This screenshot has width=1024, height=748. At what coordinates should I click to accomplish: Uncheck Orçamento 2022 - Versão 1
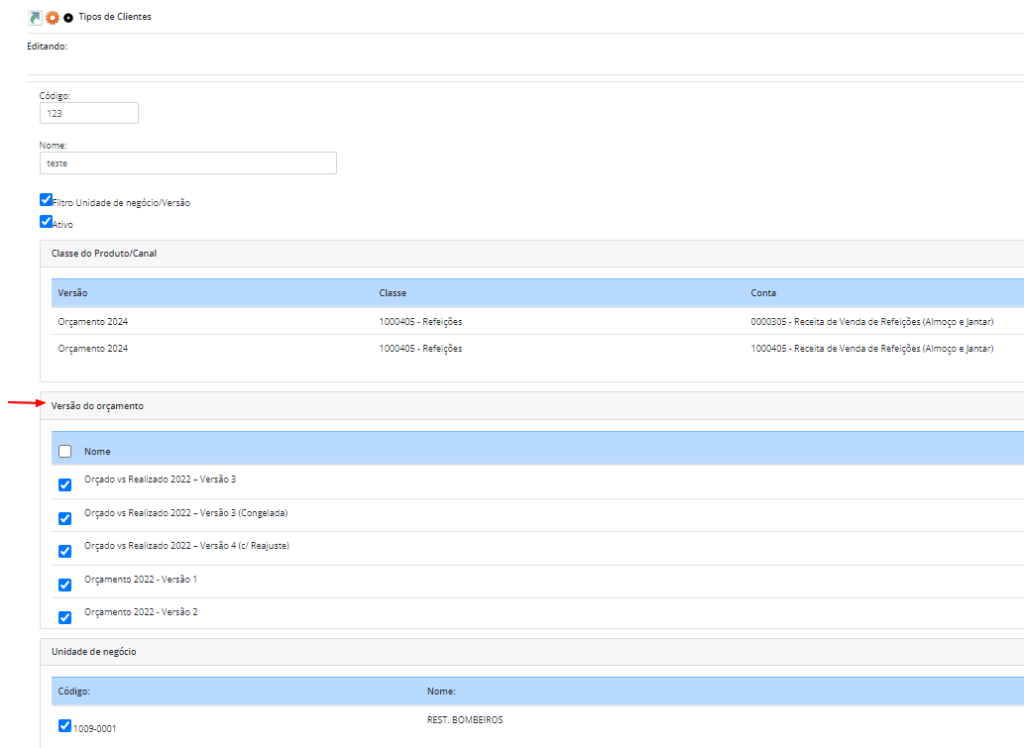pyautogui.click(x=65, y=585)
